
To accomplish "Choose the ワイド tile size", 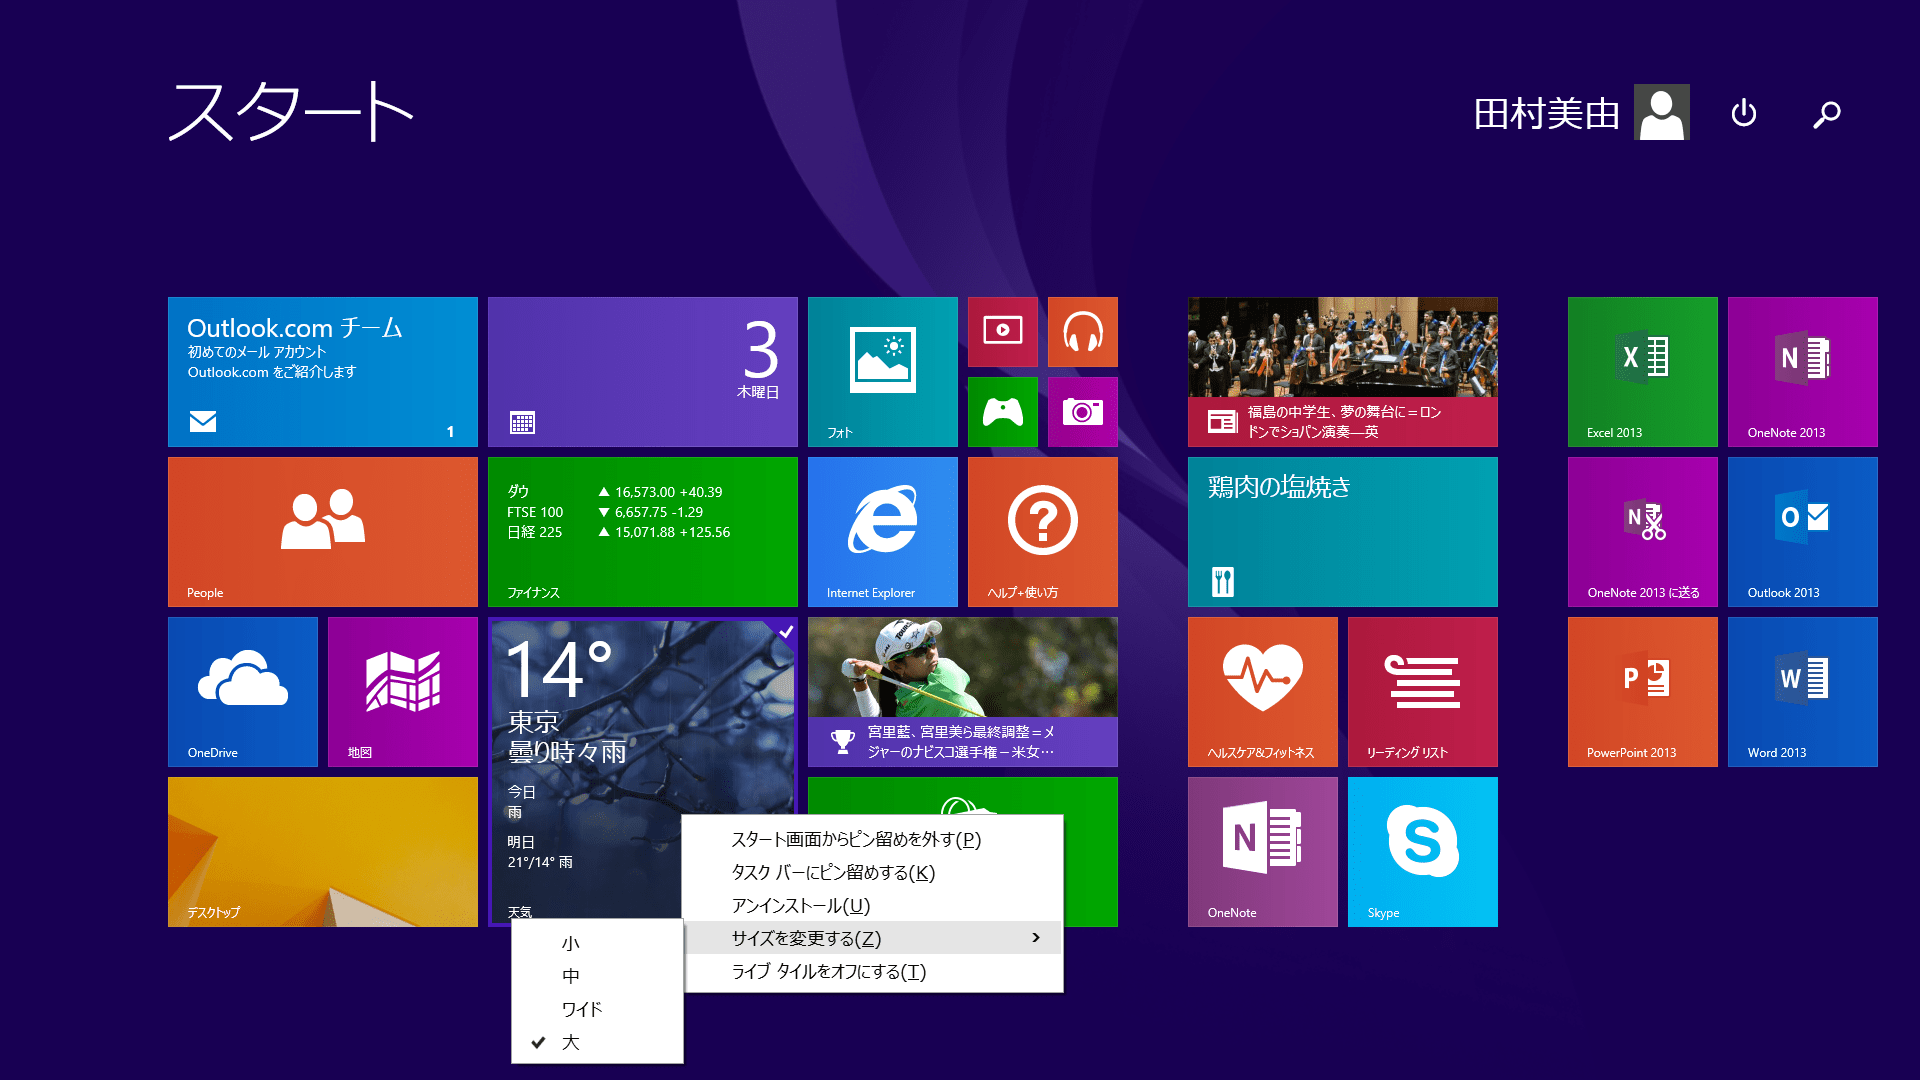I will (580, 1008).
